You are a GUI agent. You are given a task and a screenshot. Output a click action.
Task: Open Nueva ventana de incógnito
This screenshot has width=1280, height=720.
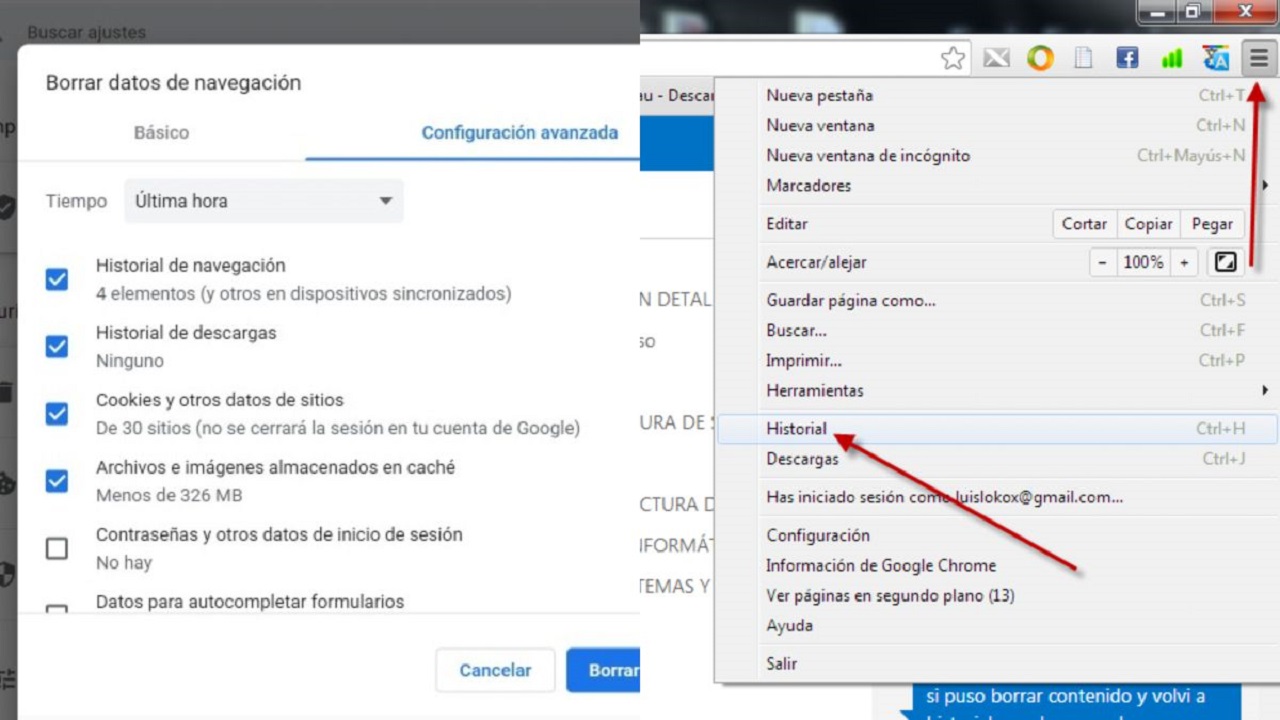868,155
